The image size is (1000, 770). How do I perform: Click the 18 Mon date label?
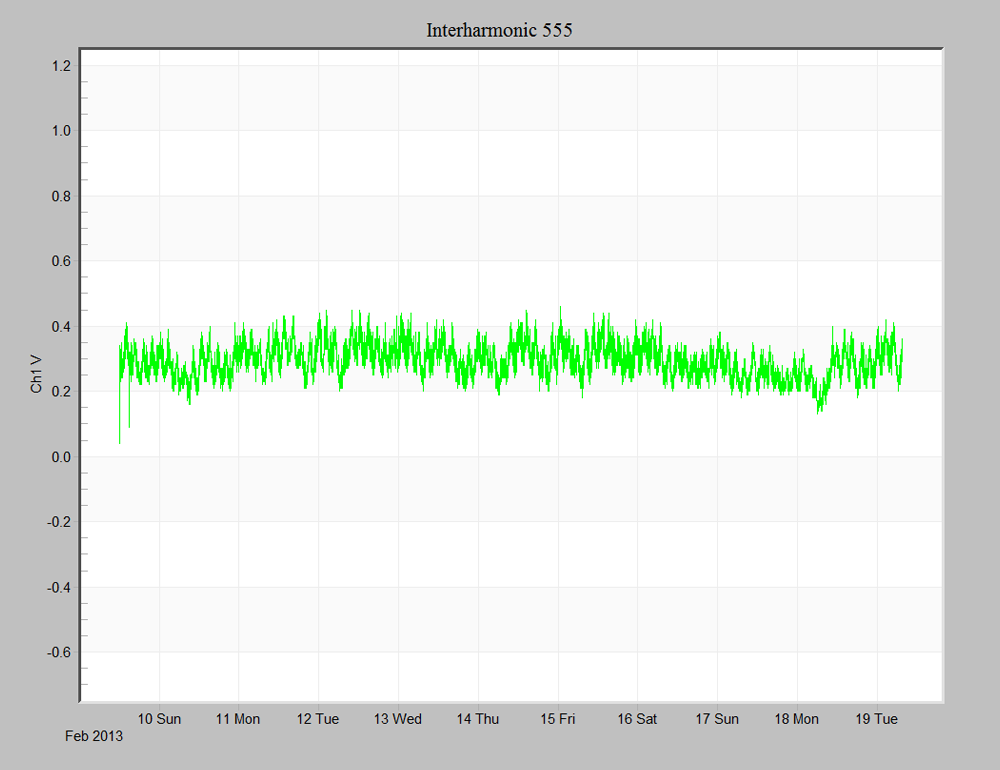(x=796, y=719)
